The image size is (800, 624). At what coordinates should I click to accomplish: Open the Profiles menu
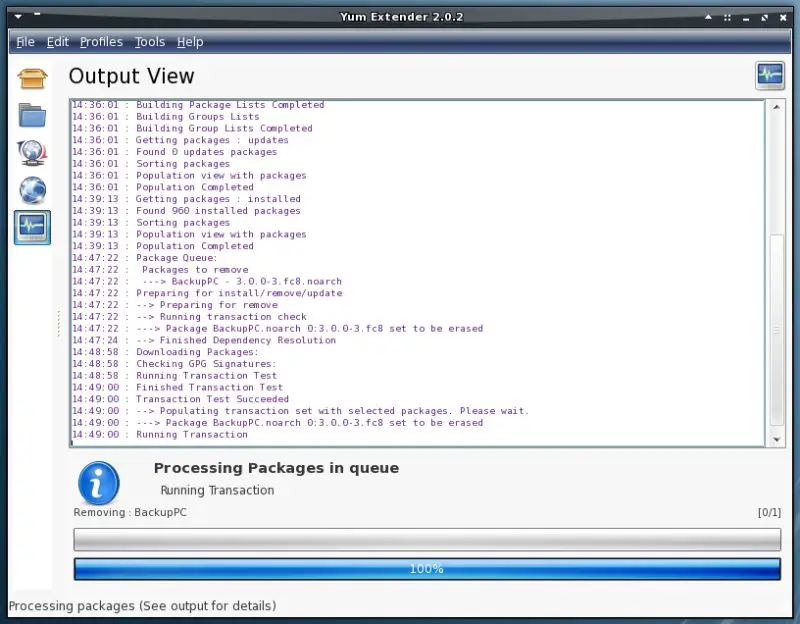[101, 42]
